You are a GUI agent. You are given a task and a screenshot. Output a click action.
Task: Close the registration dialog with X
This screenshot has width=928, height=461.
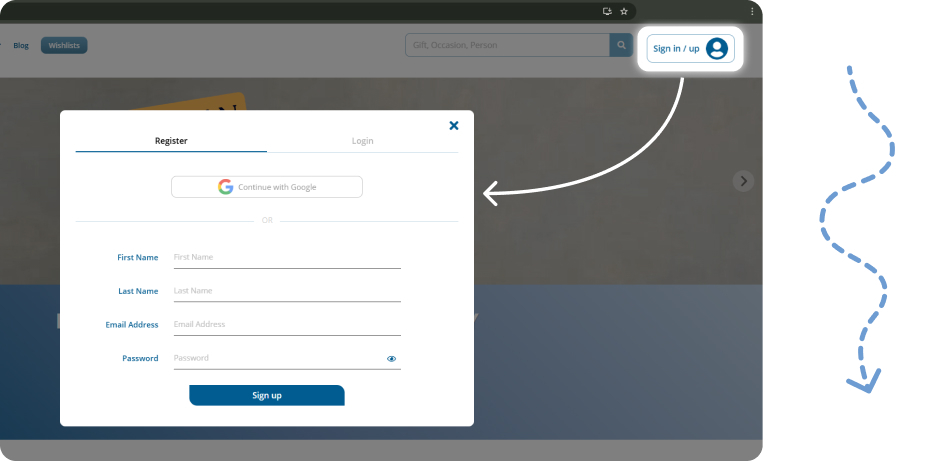[x=454, y=126]
